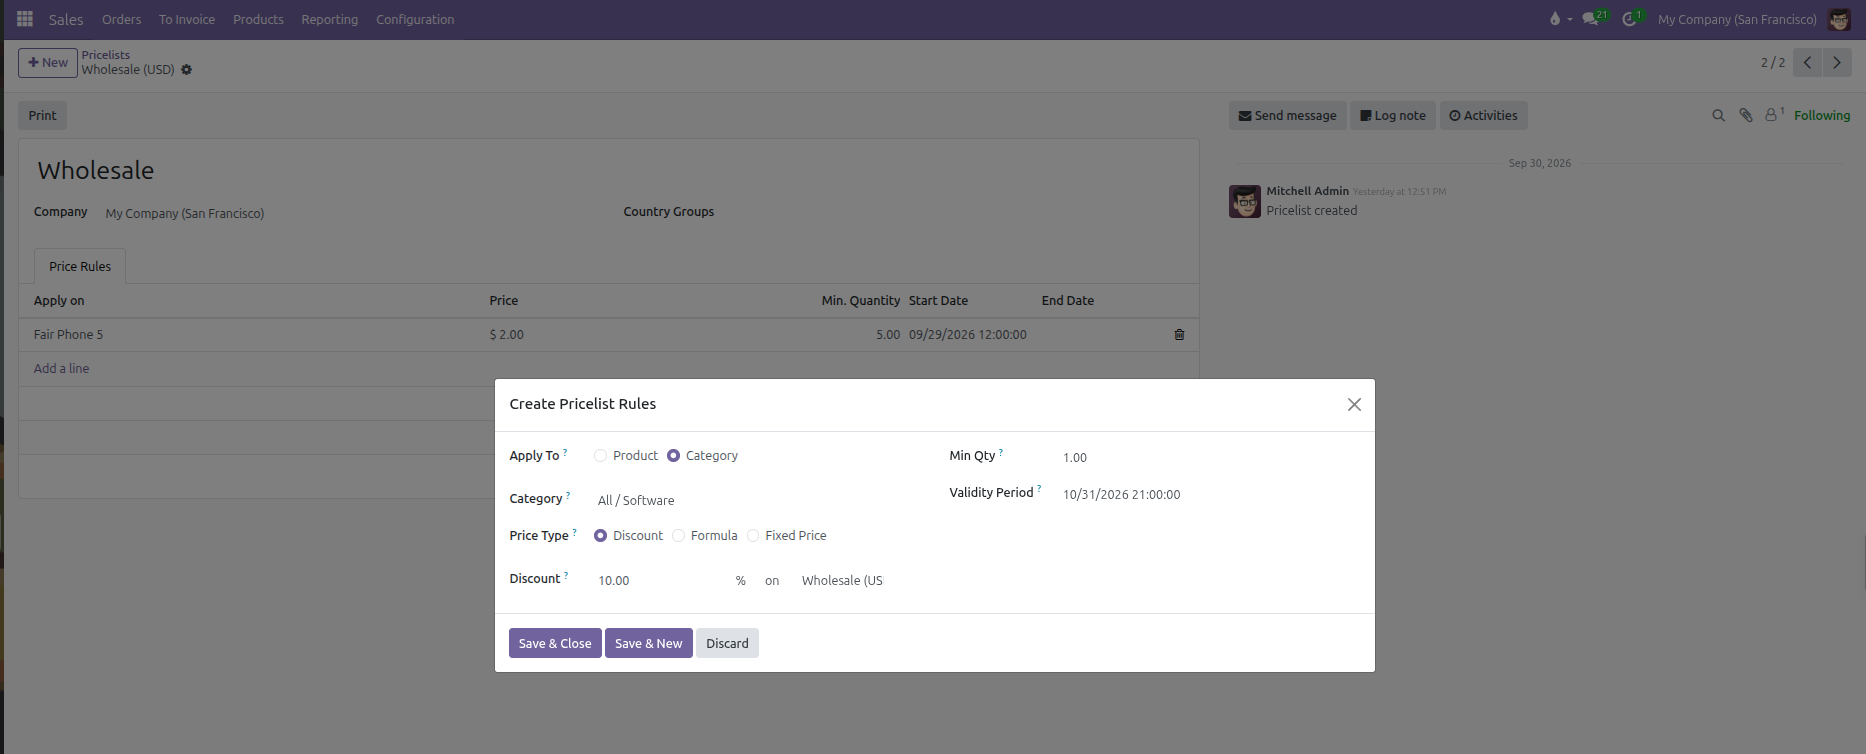1866x754 pixels.
Task: Close the Create Pricelist Rules dialog
Action: 1354,404
